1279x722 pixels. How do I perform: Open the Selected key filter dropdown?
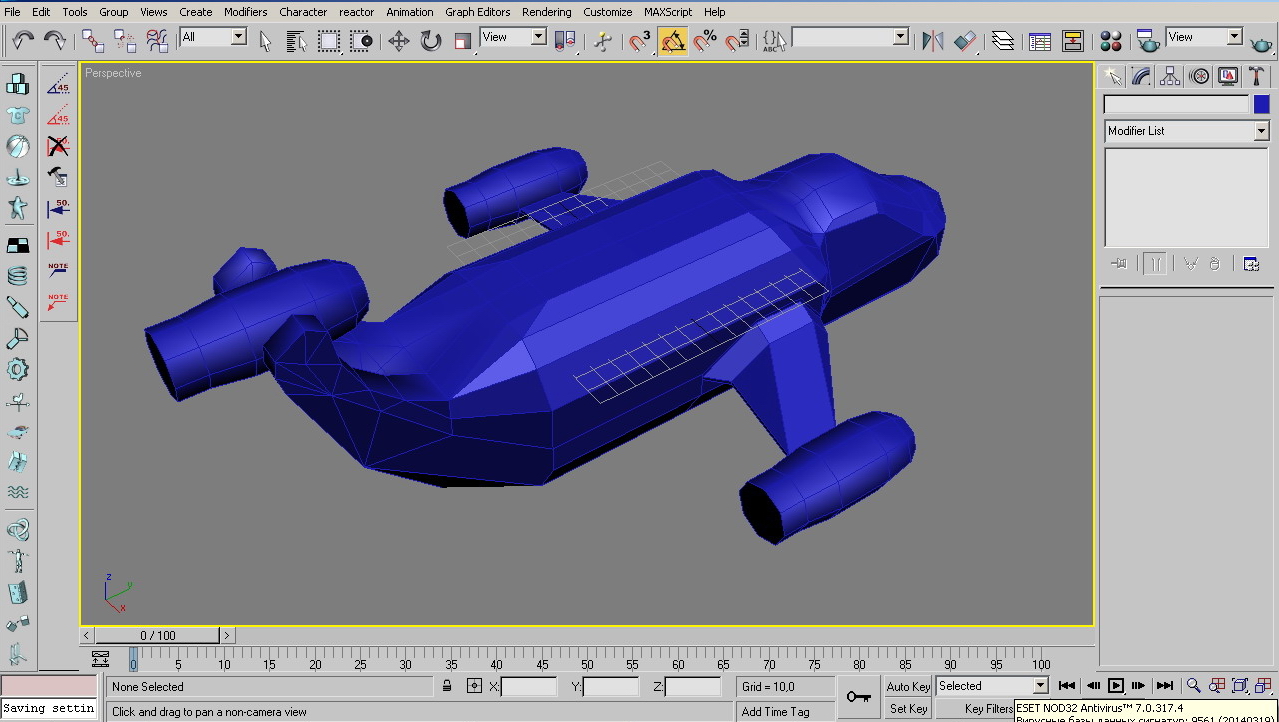[x=1040, y=686]
